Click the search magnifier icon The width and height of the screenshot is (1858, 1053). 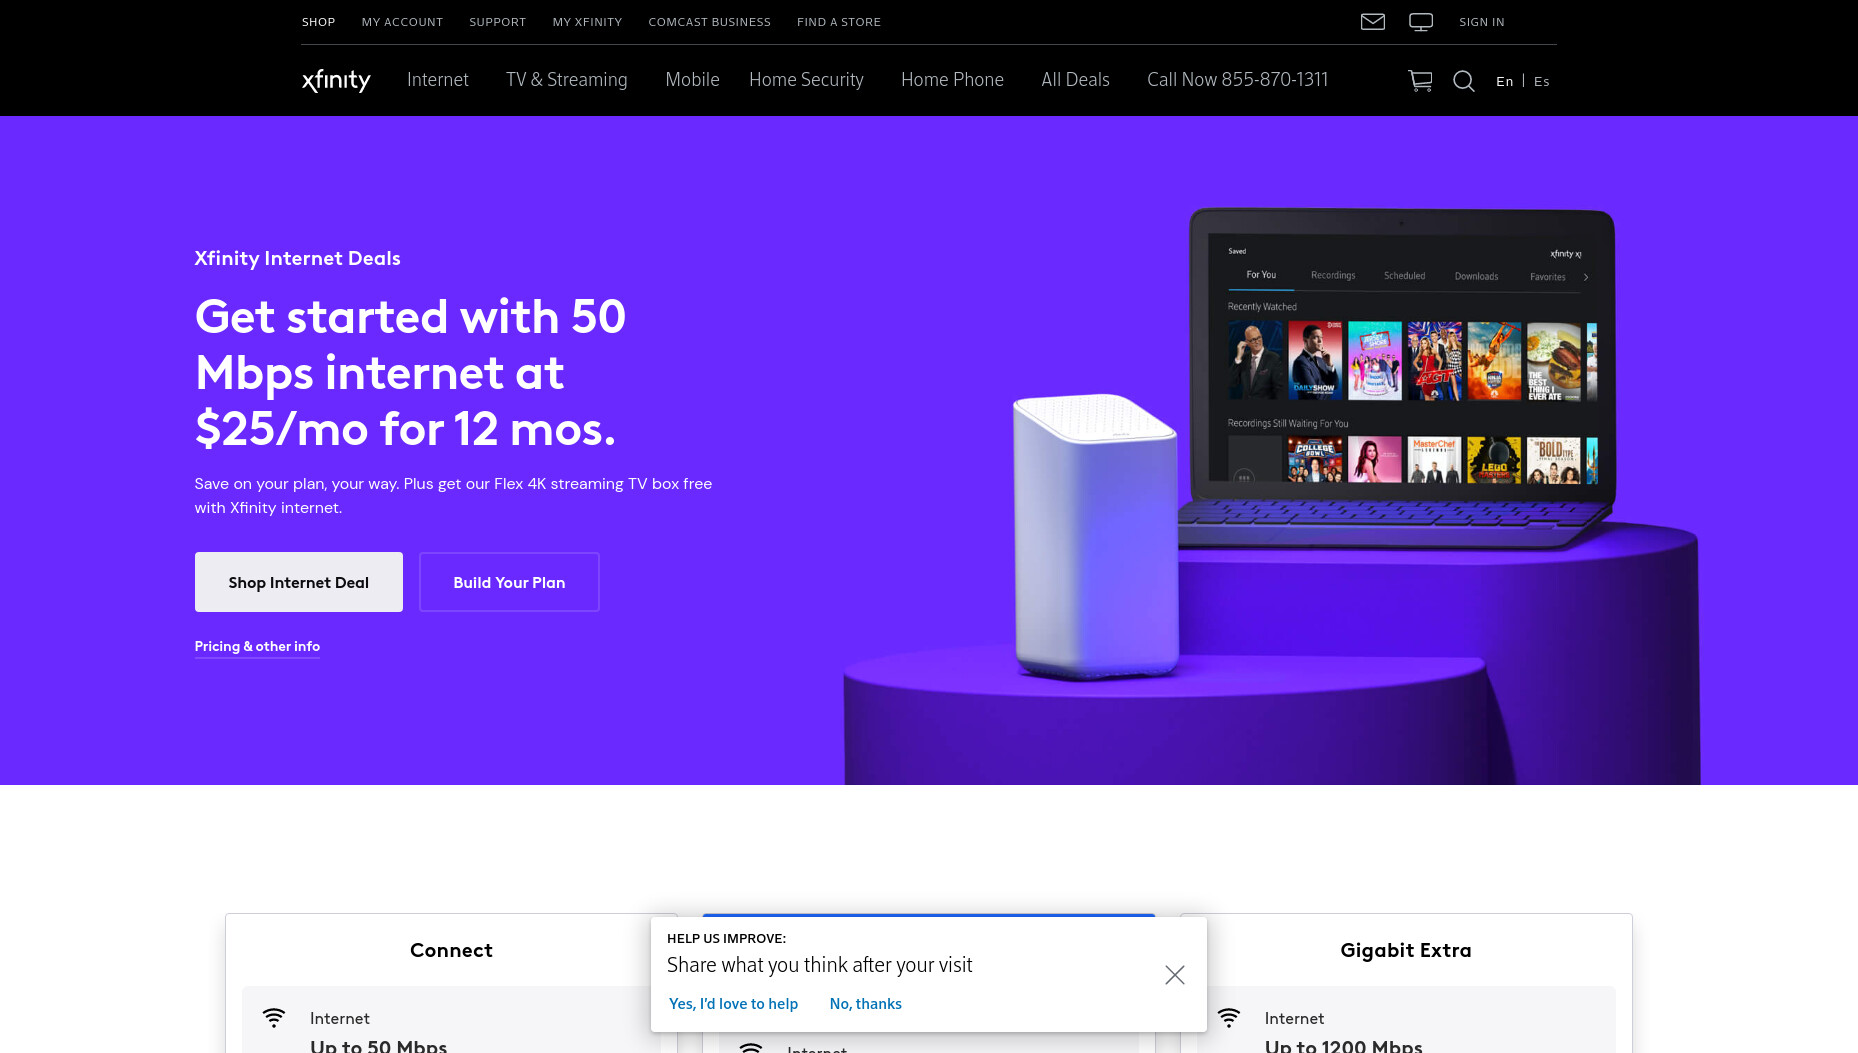[x=1464, y=81]
